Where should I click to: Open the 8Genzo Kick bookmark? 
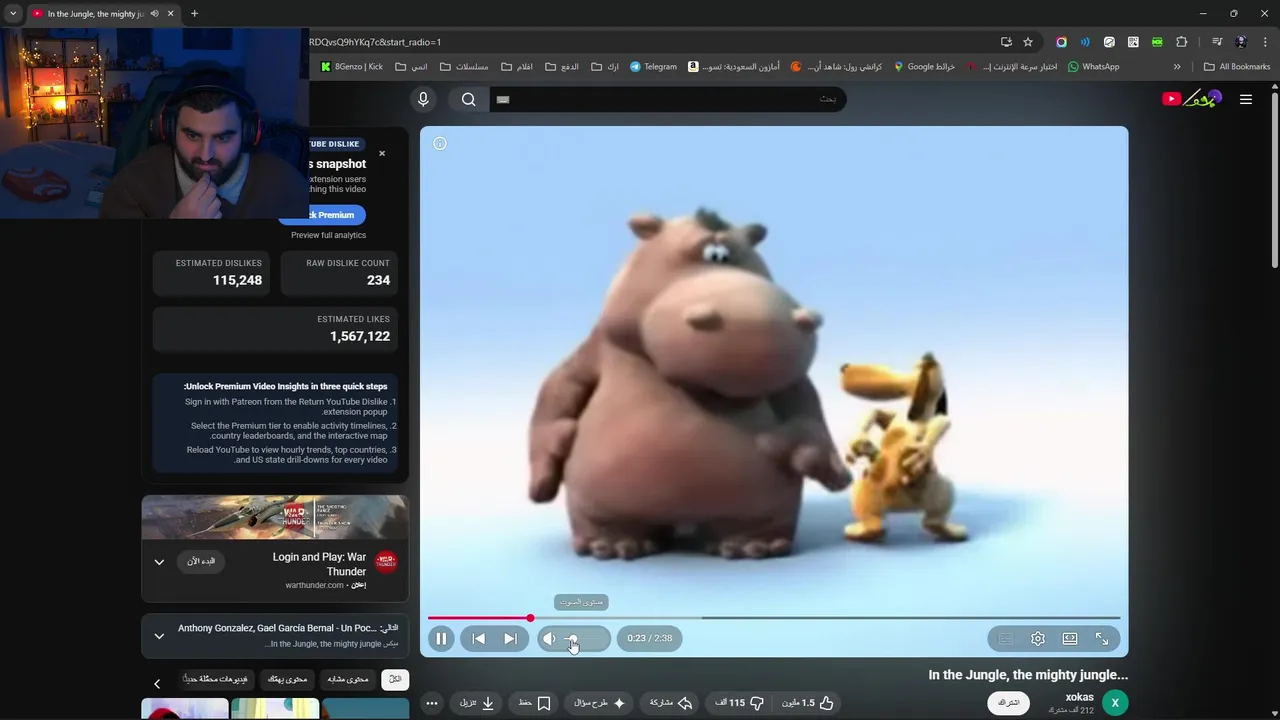tap(352, 67)
